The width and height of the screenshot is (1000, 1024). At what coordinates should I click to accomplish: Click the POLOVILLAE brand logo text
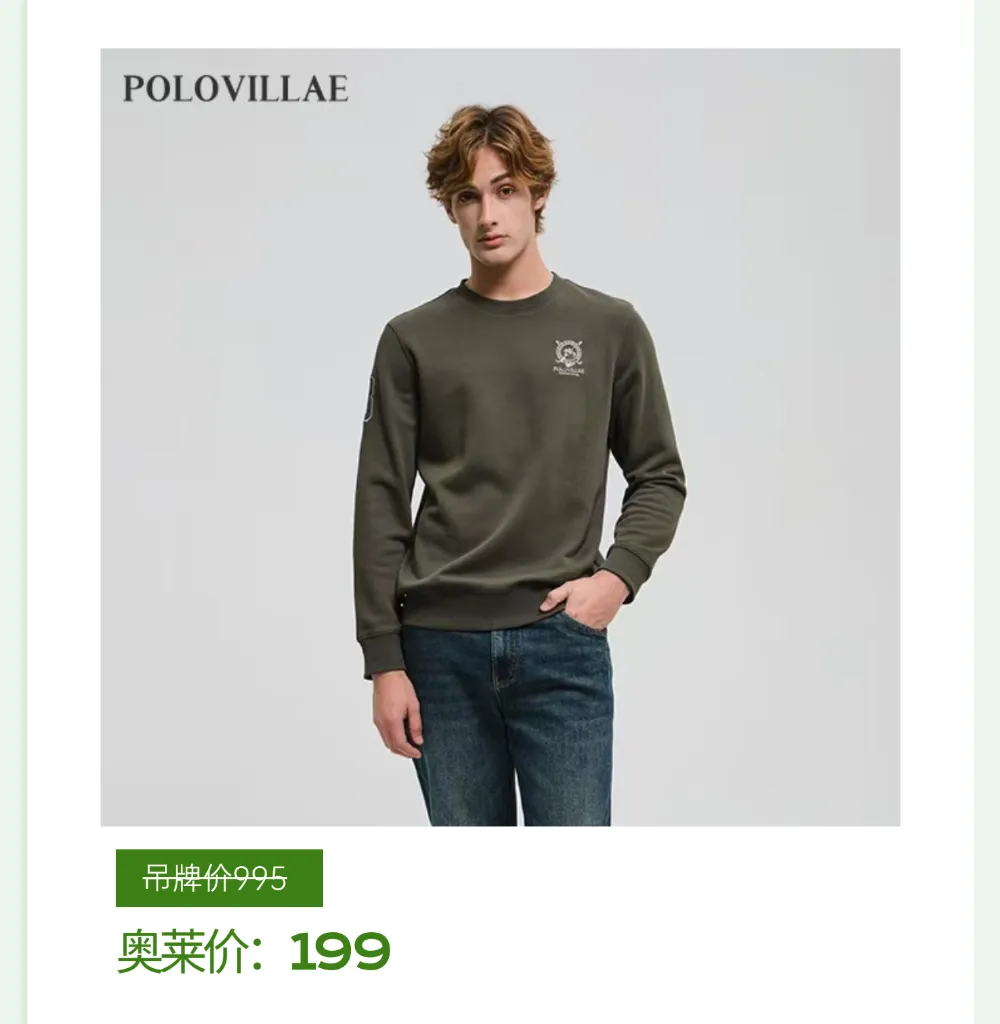[235, 89]
